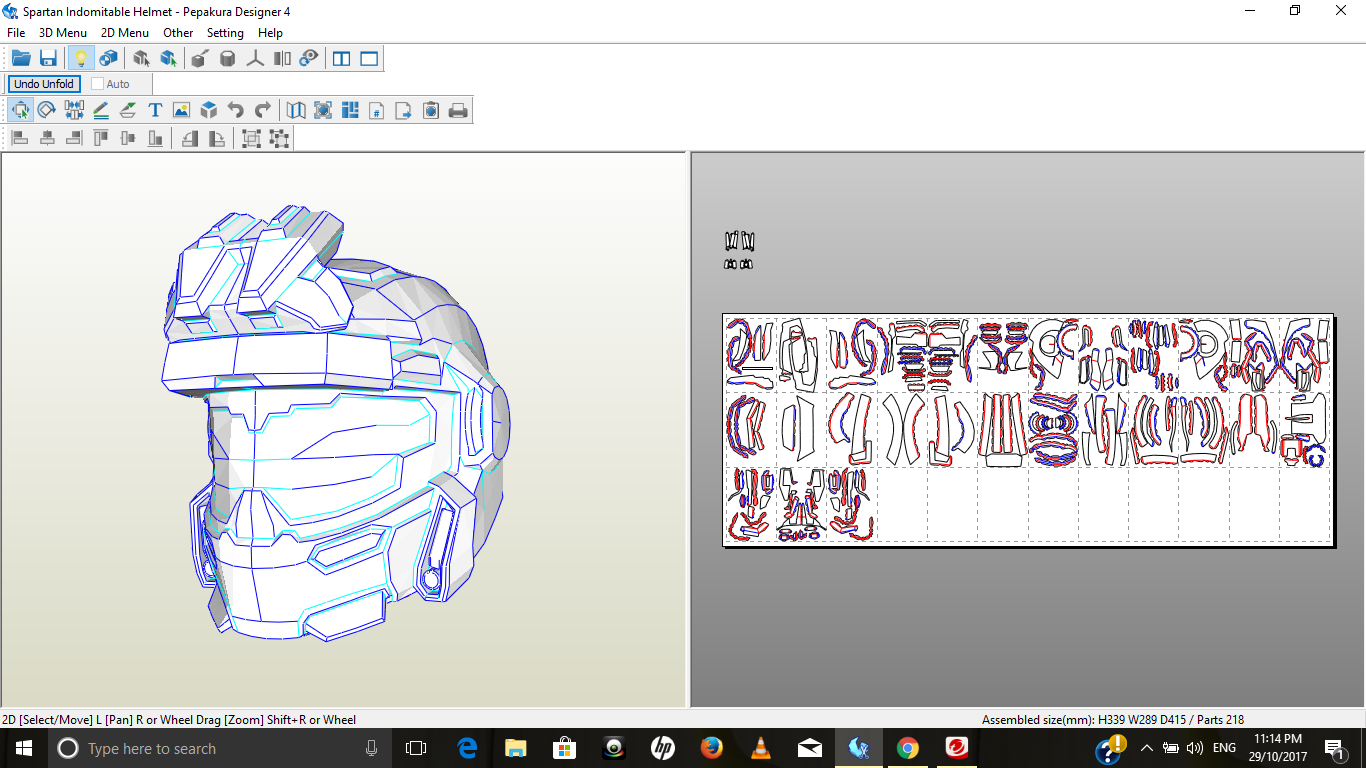Open the Setting menu

(225, 33)
